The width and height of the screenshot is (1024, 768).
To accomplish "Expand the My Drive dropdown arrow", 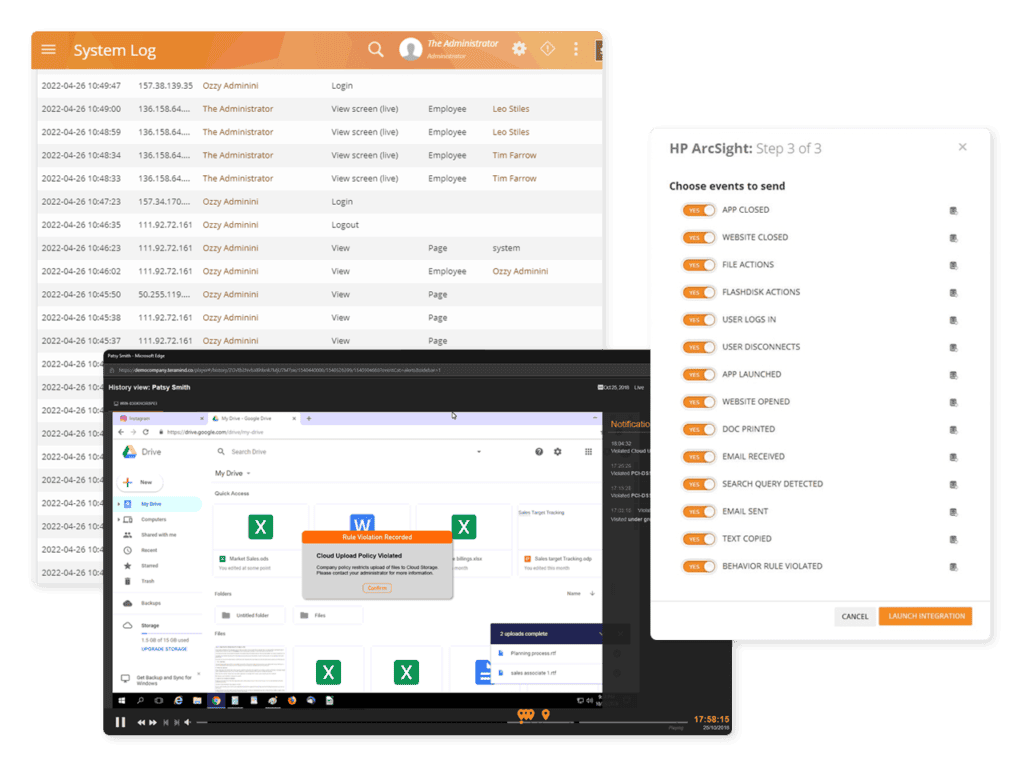I will click(249, 473).
